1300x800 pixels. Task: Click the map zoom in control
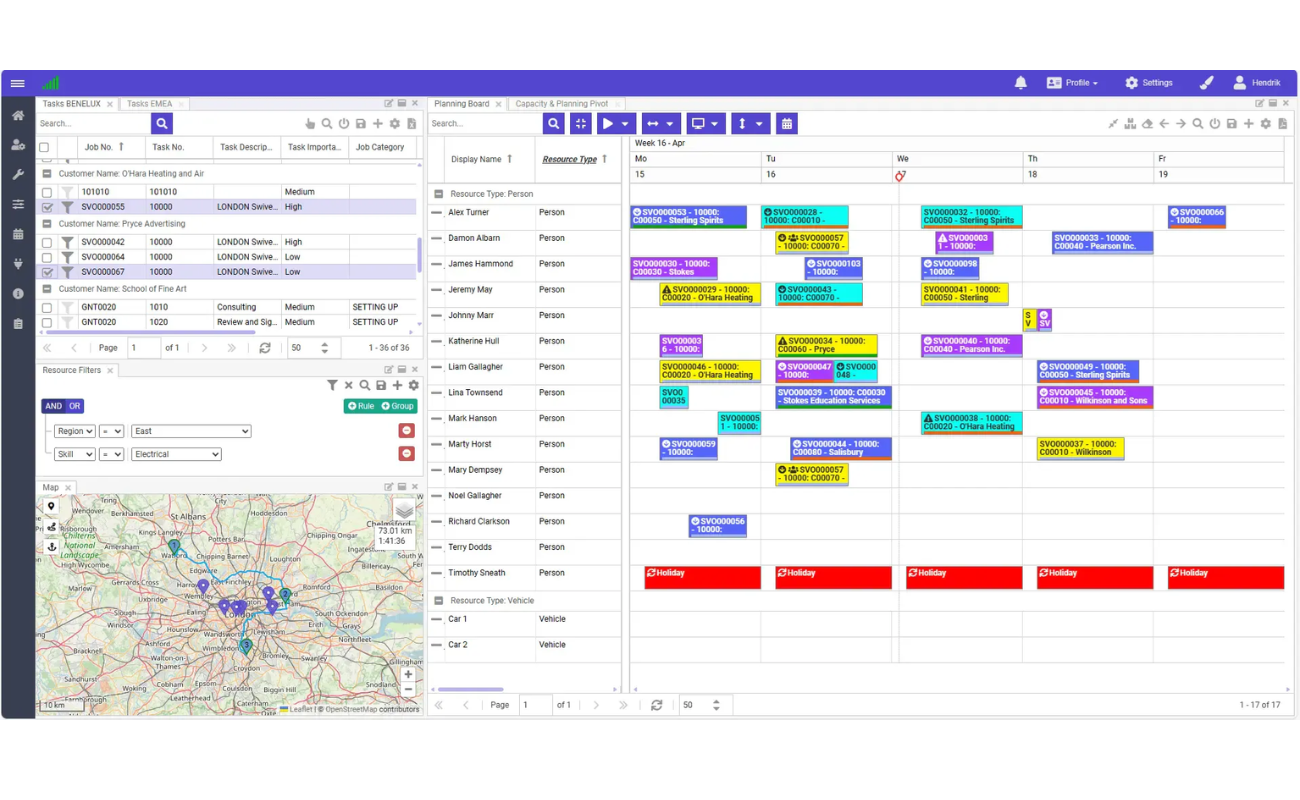[408, 675]
